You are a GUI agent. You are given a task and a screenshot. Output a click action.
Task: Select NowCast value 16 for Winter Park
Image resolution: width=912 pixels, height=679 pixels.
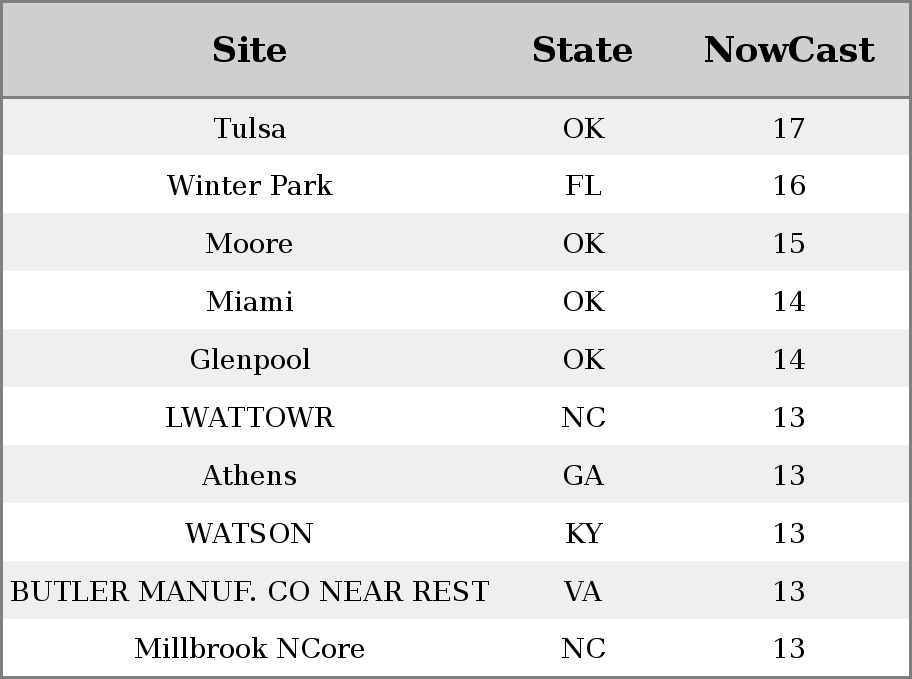(x=789, y=186)
